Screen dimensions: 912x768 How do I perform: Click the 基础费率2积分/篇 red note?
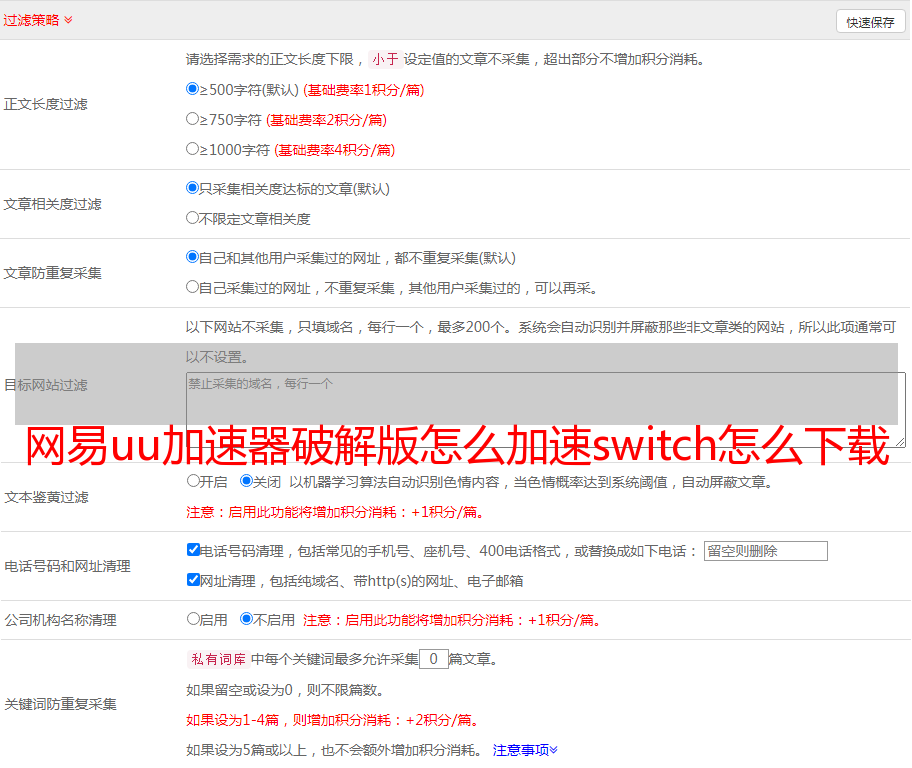pos(326,120)
